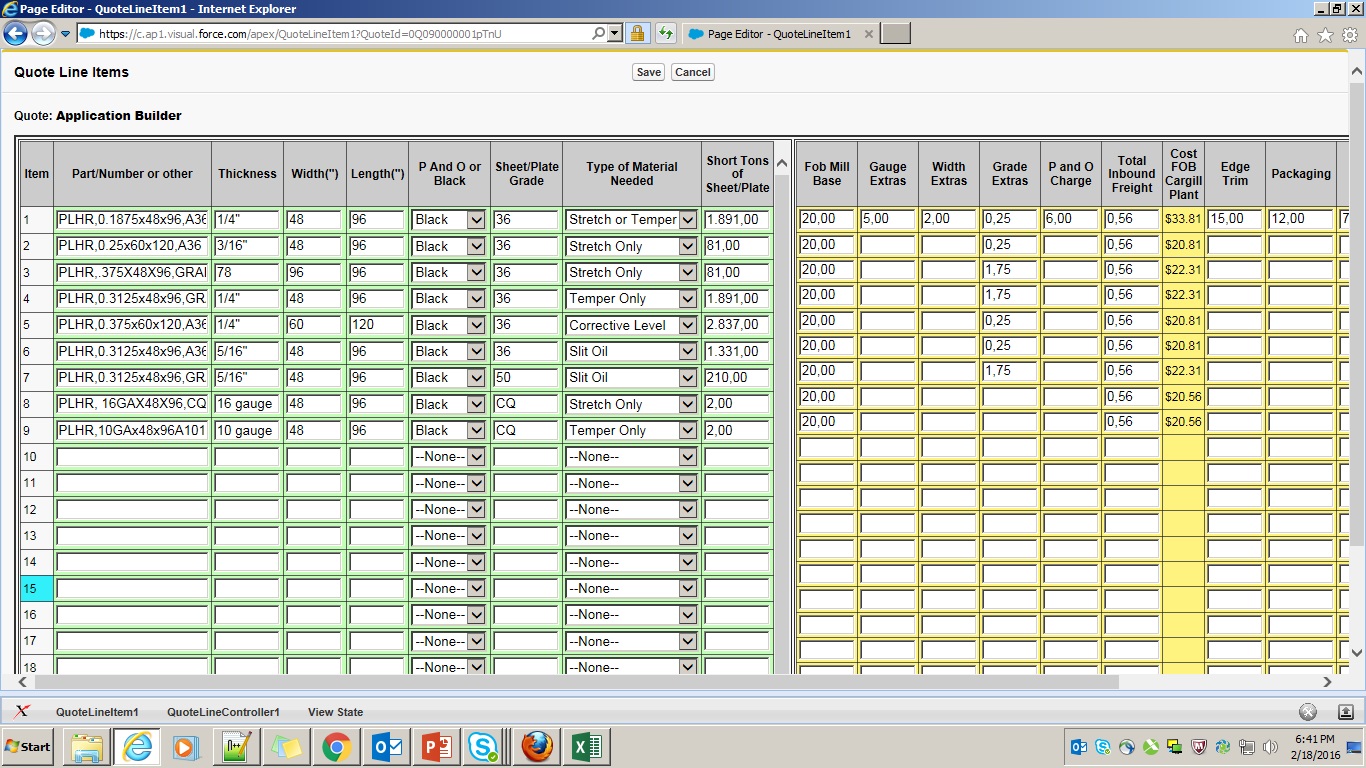Open the browser Home icon
This screenshot has width=1366, height=768.
point(1300,35)
